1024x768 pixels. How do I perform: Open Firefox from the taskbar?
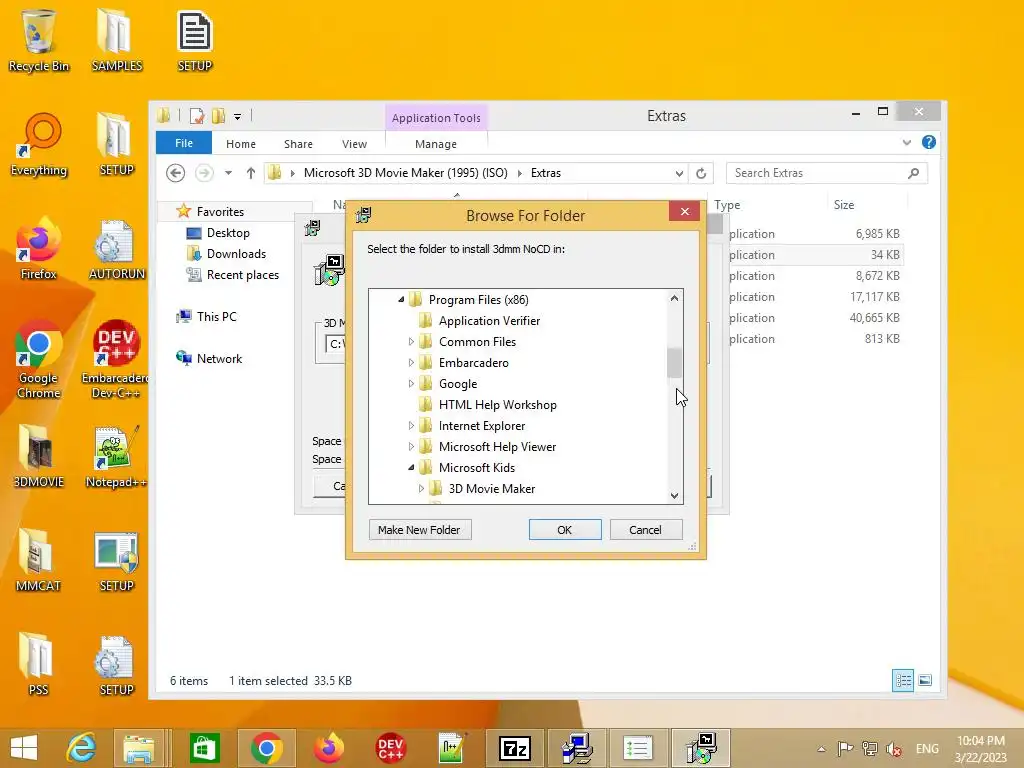coord(328,748)
